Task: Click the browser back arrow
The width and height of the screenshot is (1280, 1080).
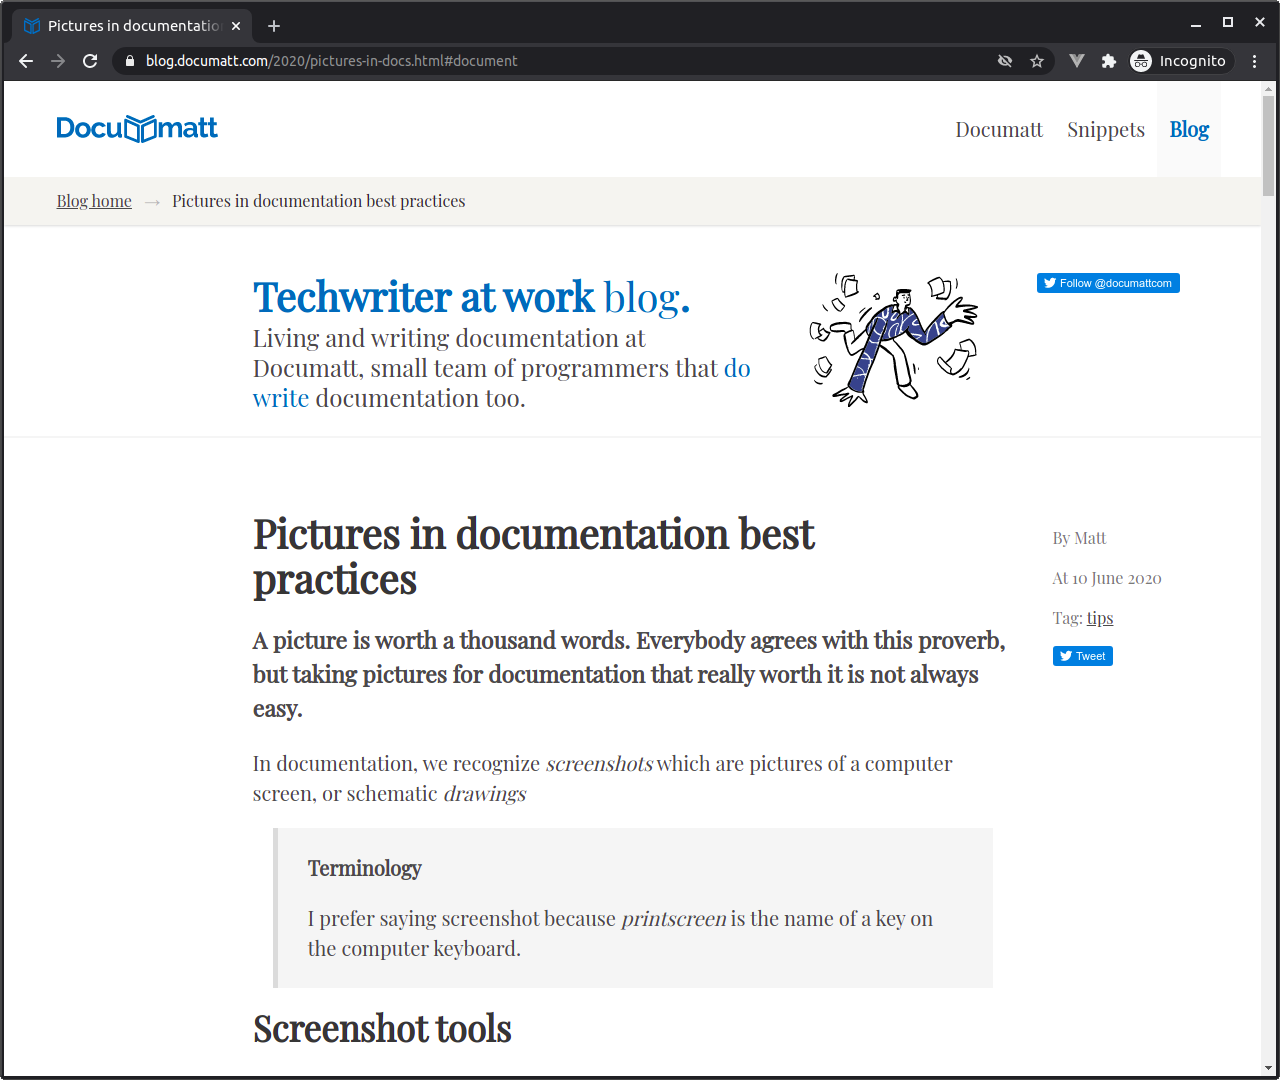Action: (26, 61)
